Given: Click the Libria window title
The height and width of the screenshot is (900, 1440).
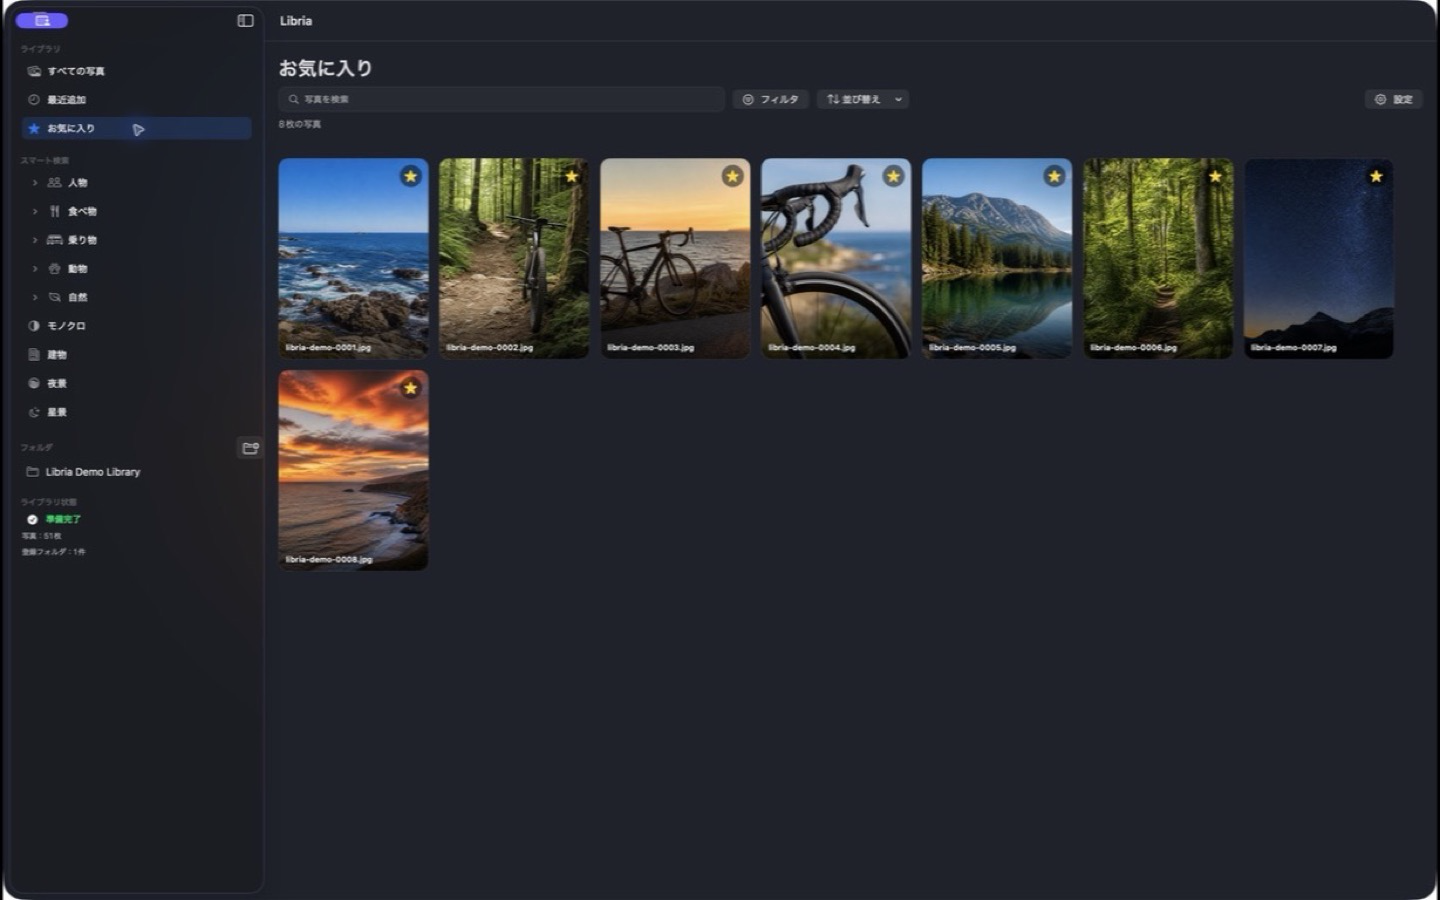Looking at the screenshot, I should 296,20.
